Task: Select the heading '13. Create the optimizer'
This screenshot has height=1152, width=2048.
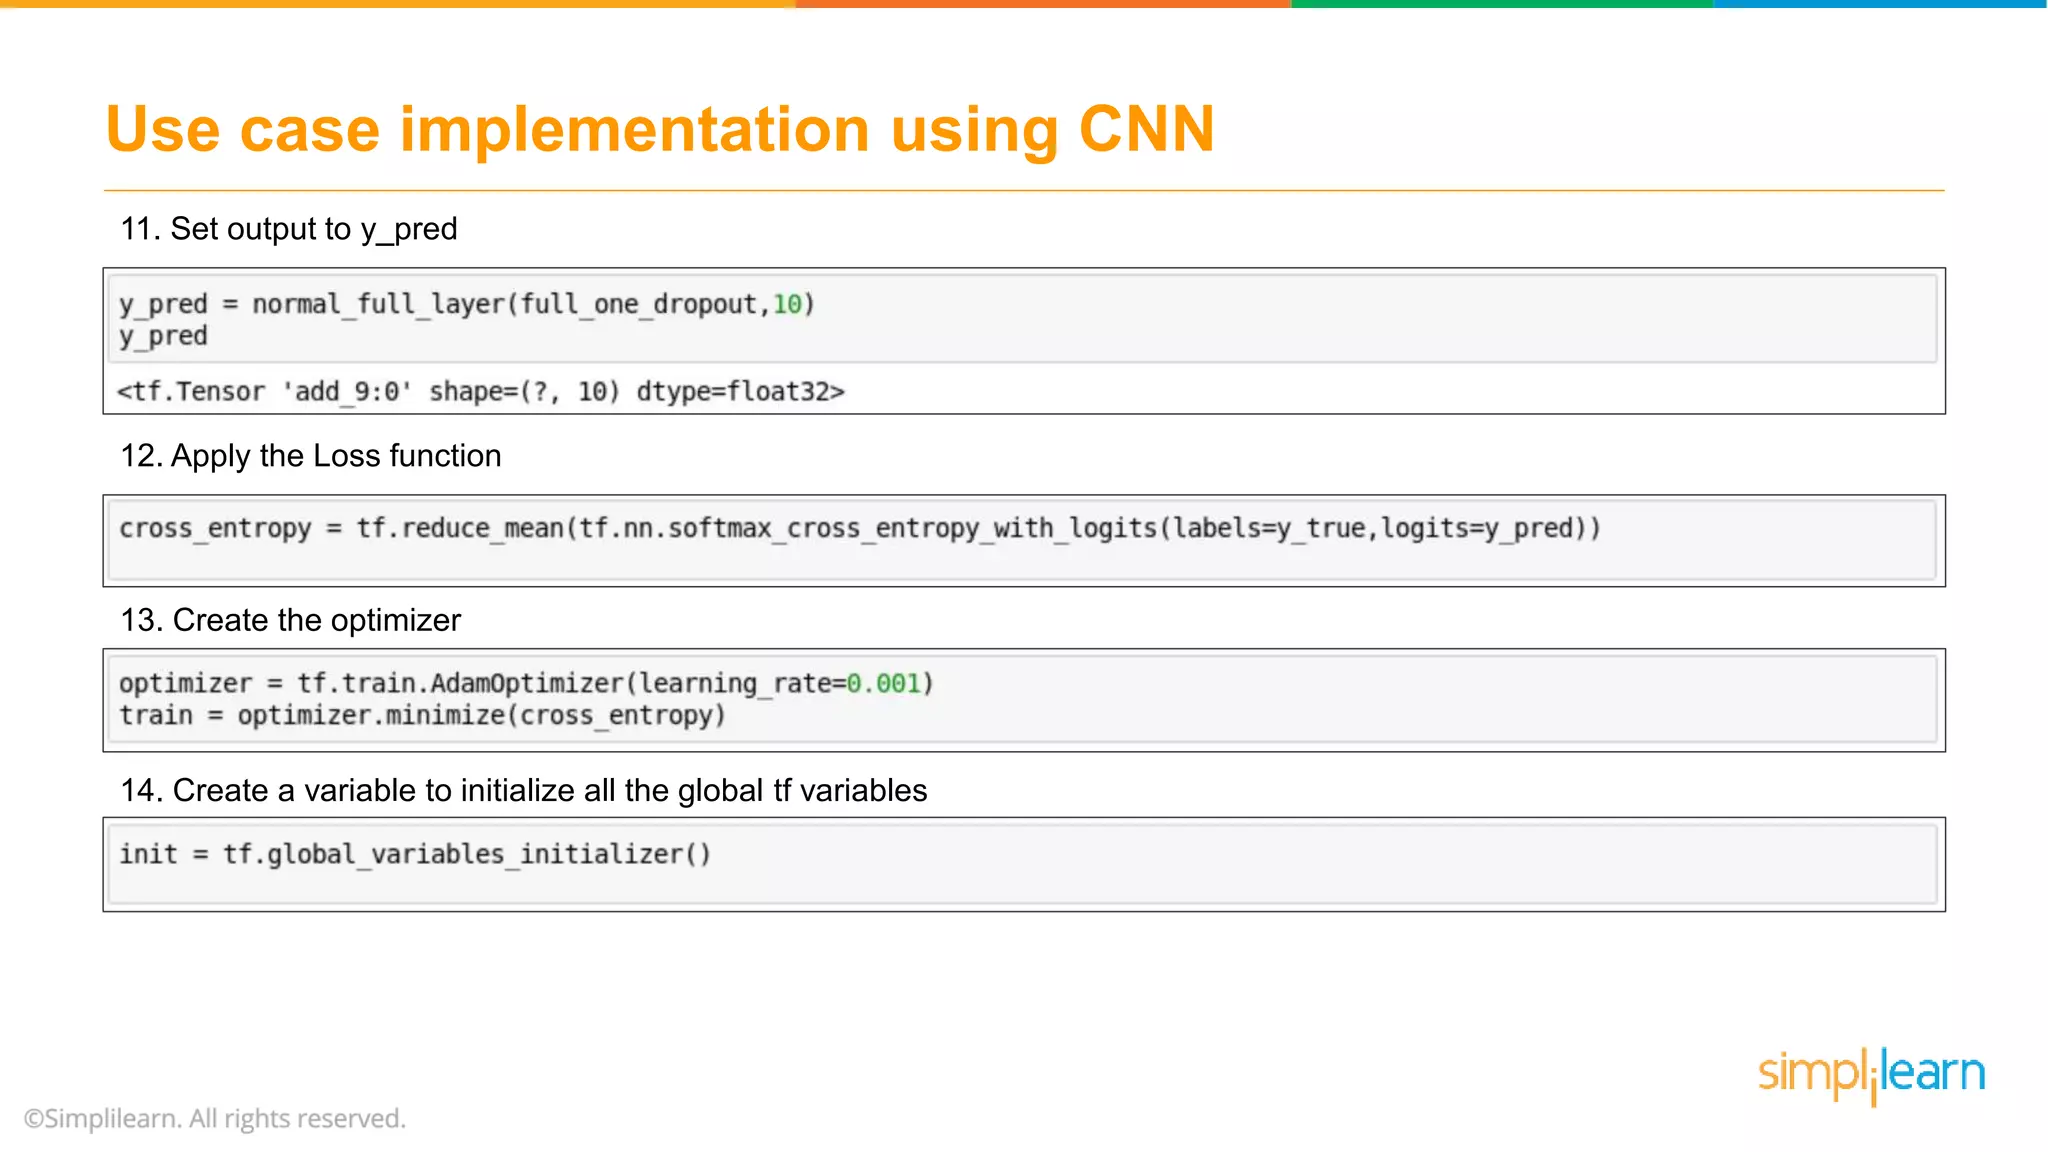Action: coord(291,620)
